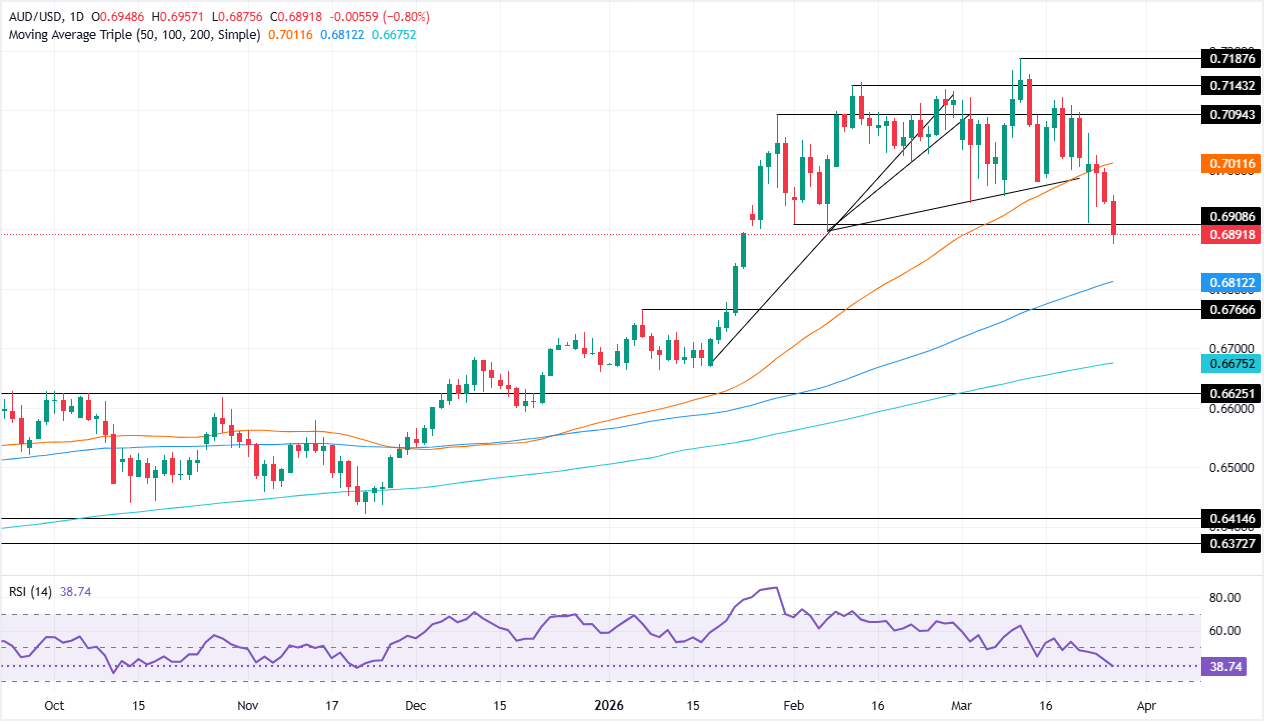This screenshot has width=1264, height=721.
Task: Click the 2026 label on time axis
Action: 608,705
